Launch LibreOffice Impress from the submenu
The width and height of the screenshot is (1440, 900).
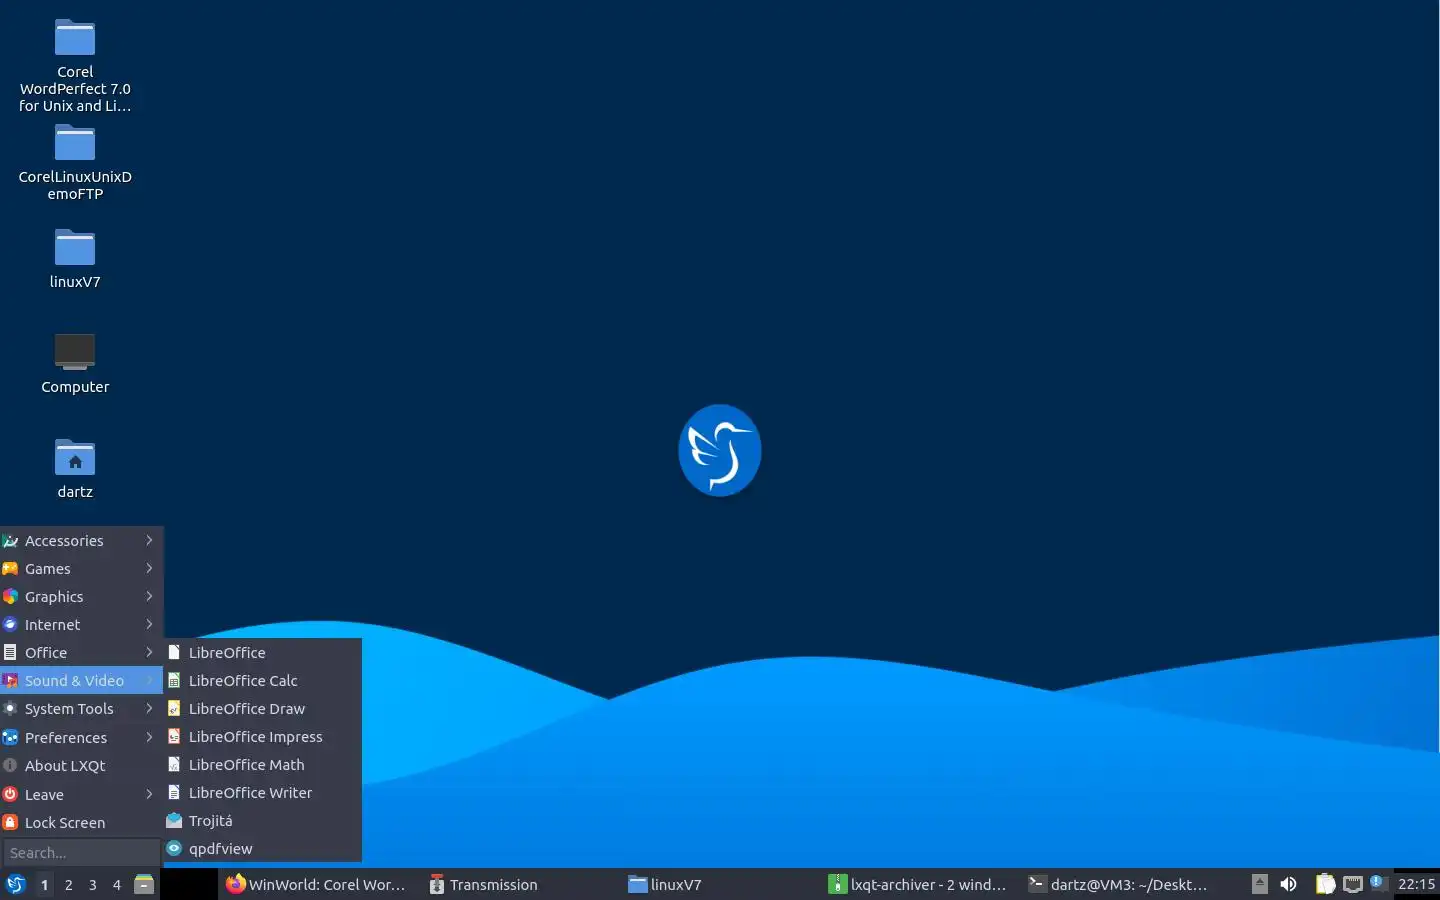coord(262,736)
